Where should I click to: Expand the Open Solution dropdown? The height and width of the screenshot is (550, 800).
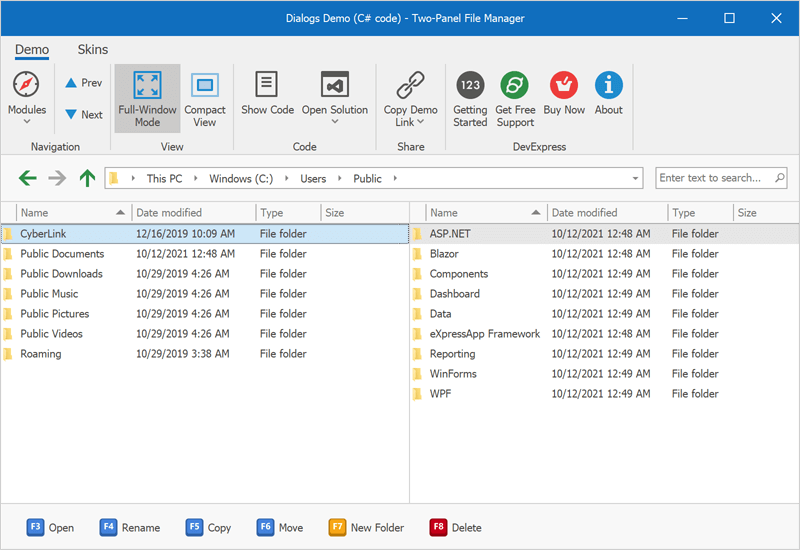[x=334, y=122]
